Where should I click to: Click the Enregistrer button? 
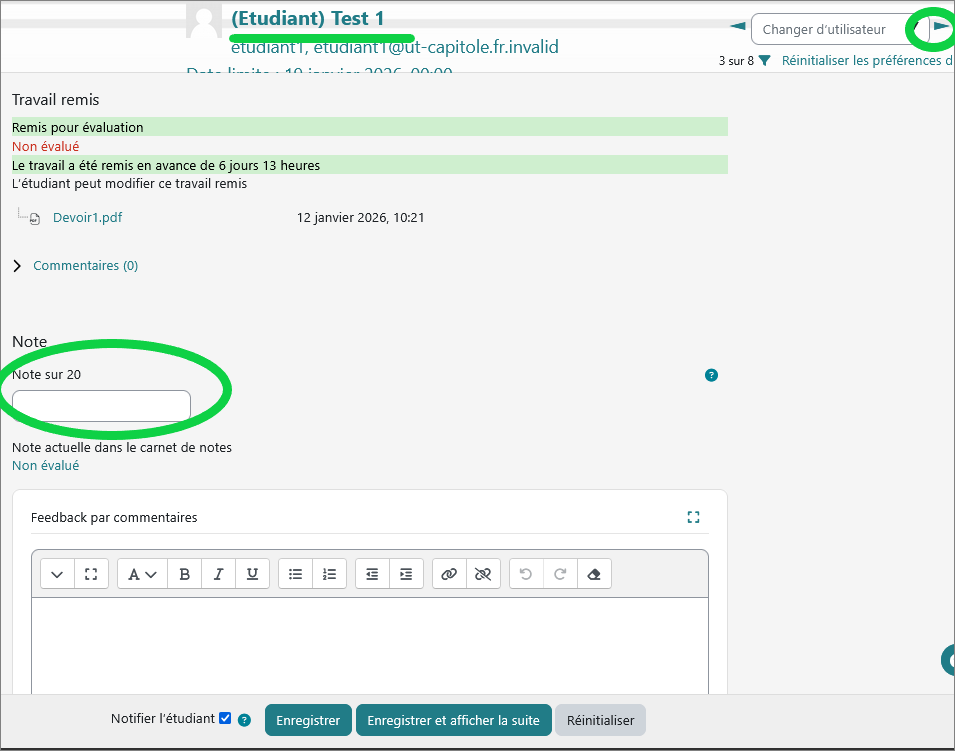[x=308, y=720]
